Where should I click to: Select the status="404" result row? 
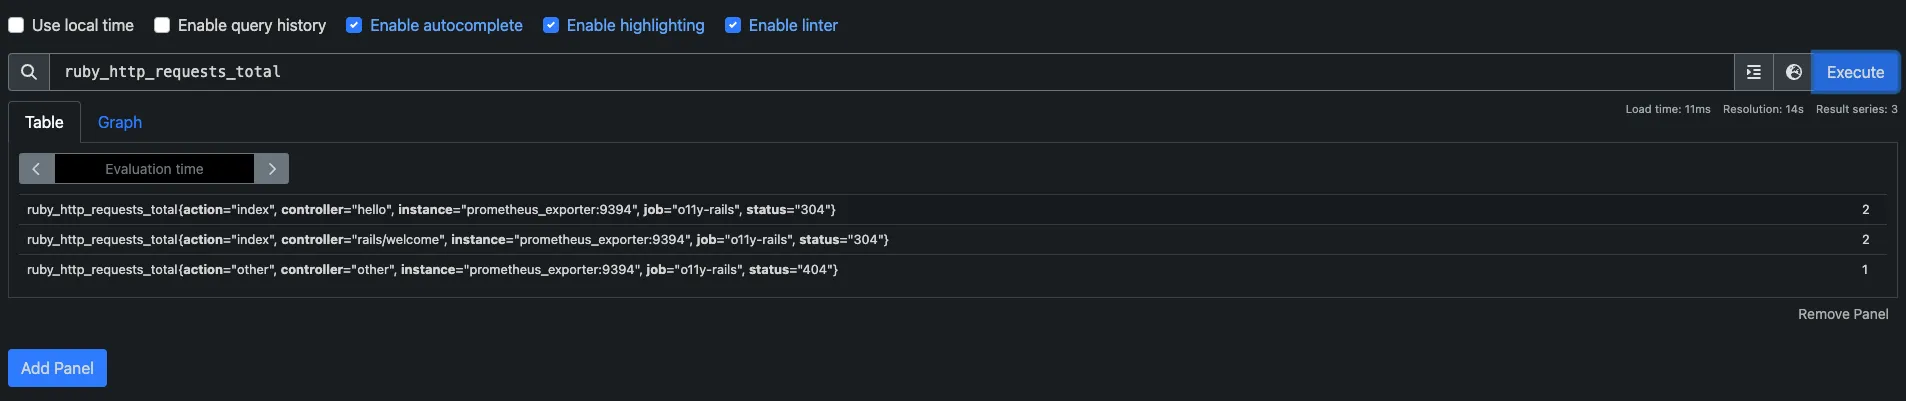click(952, 269)
